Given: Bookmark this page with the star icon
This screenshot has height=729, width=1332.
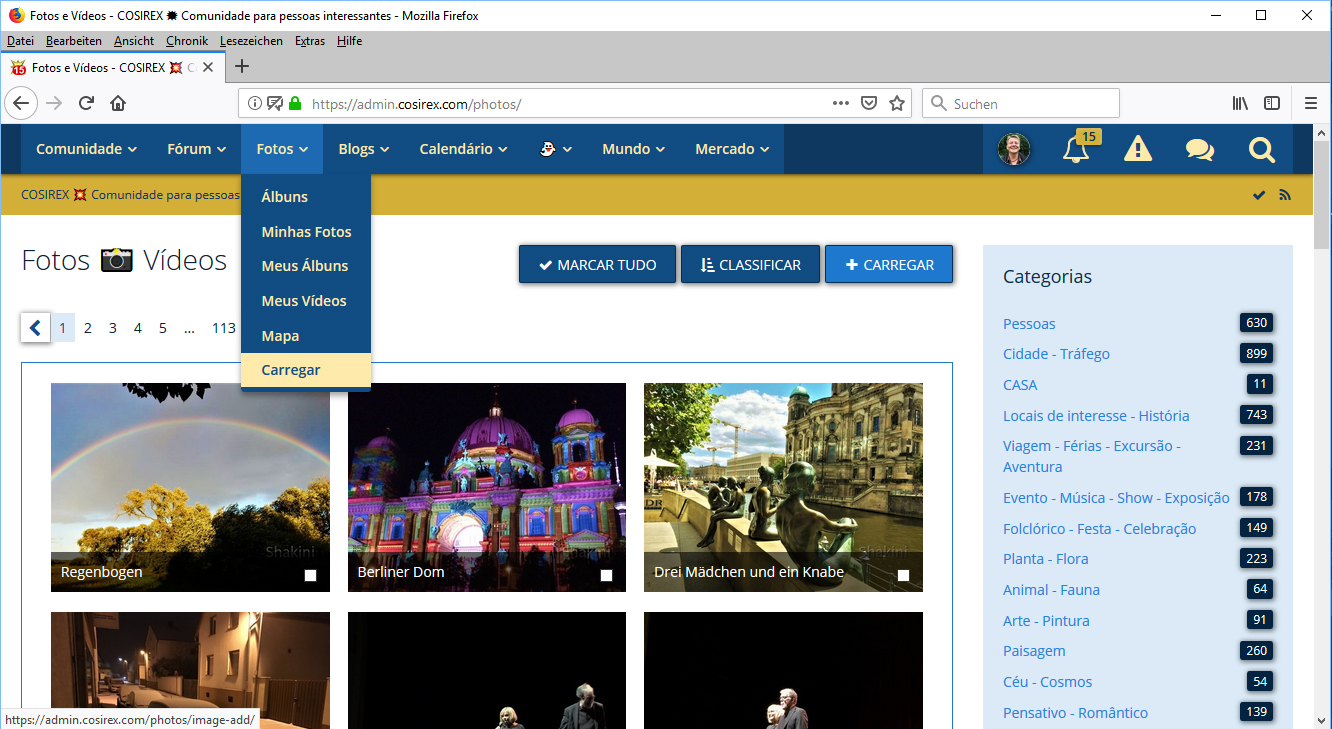Looking at the screenshot, I should [897, 104].
